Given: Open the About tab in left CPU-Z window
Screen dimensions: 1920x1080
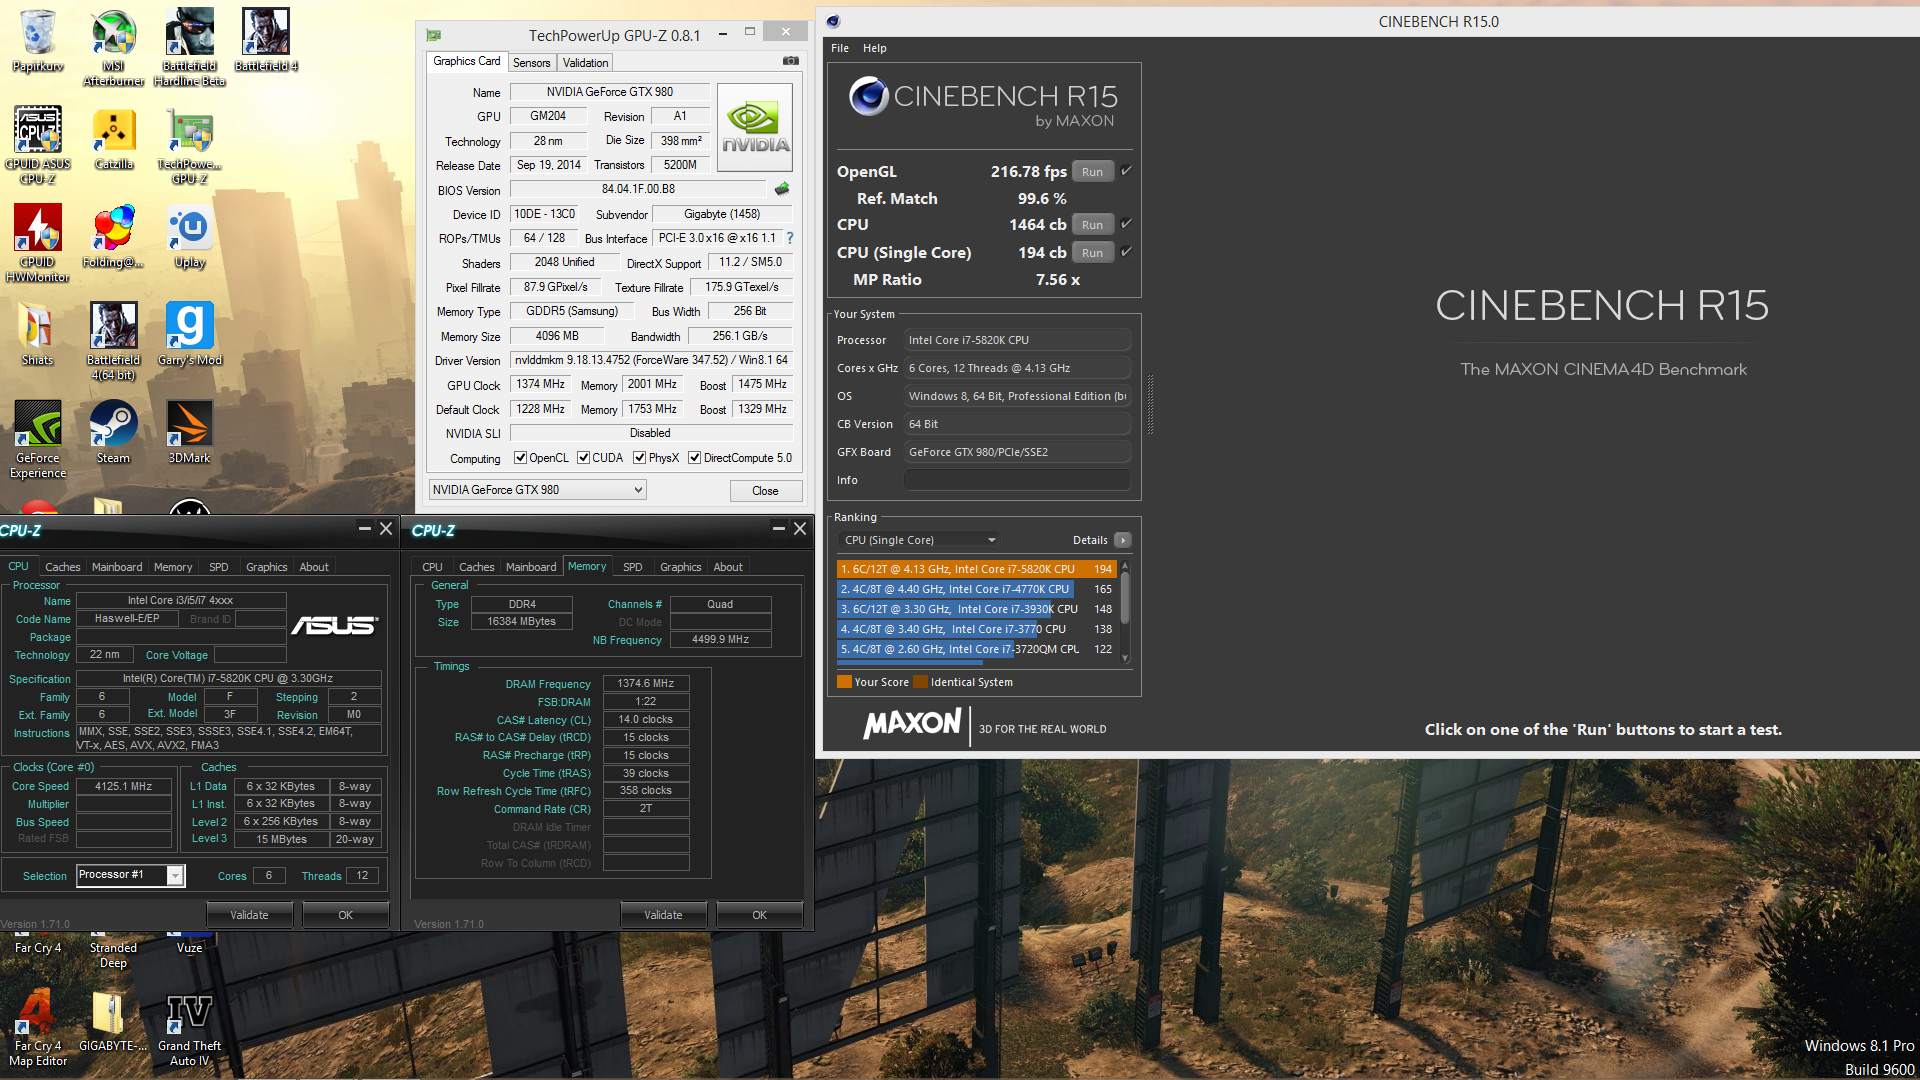Looking at the screenshot, I should pos(314,567).
